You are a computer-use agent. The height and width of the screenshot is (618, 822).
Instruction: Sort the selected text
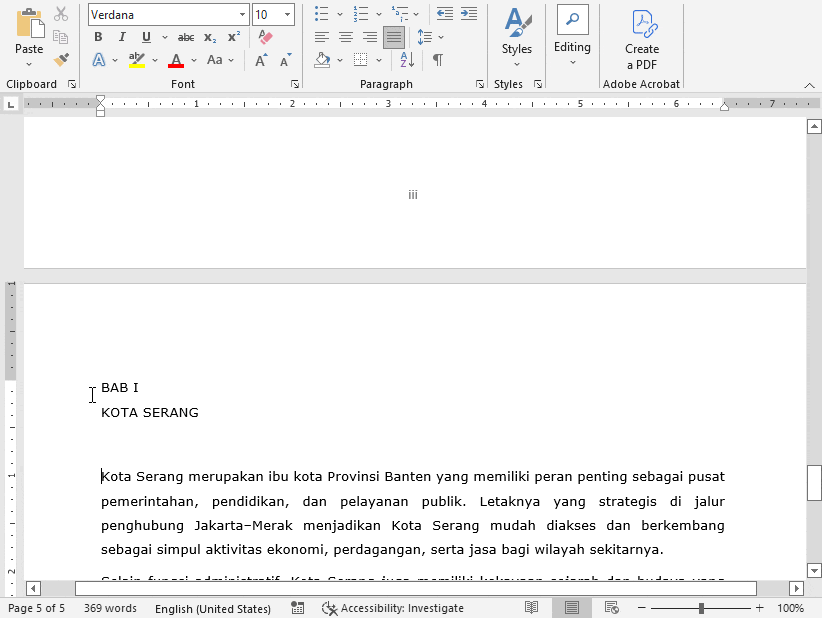pos(405,60)
